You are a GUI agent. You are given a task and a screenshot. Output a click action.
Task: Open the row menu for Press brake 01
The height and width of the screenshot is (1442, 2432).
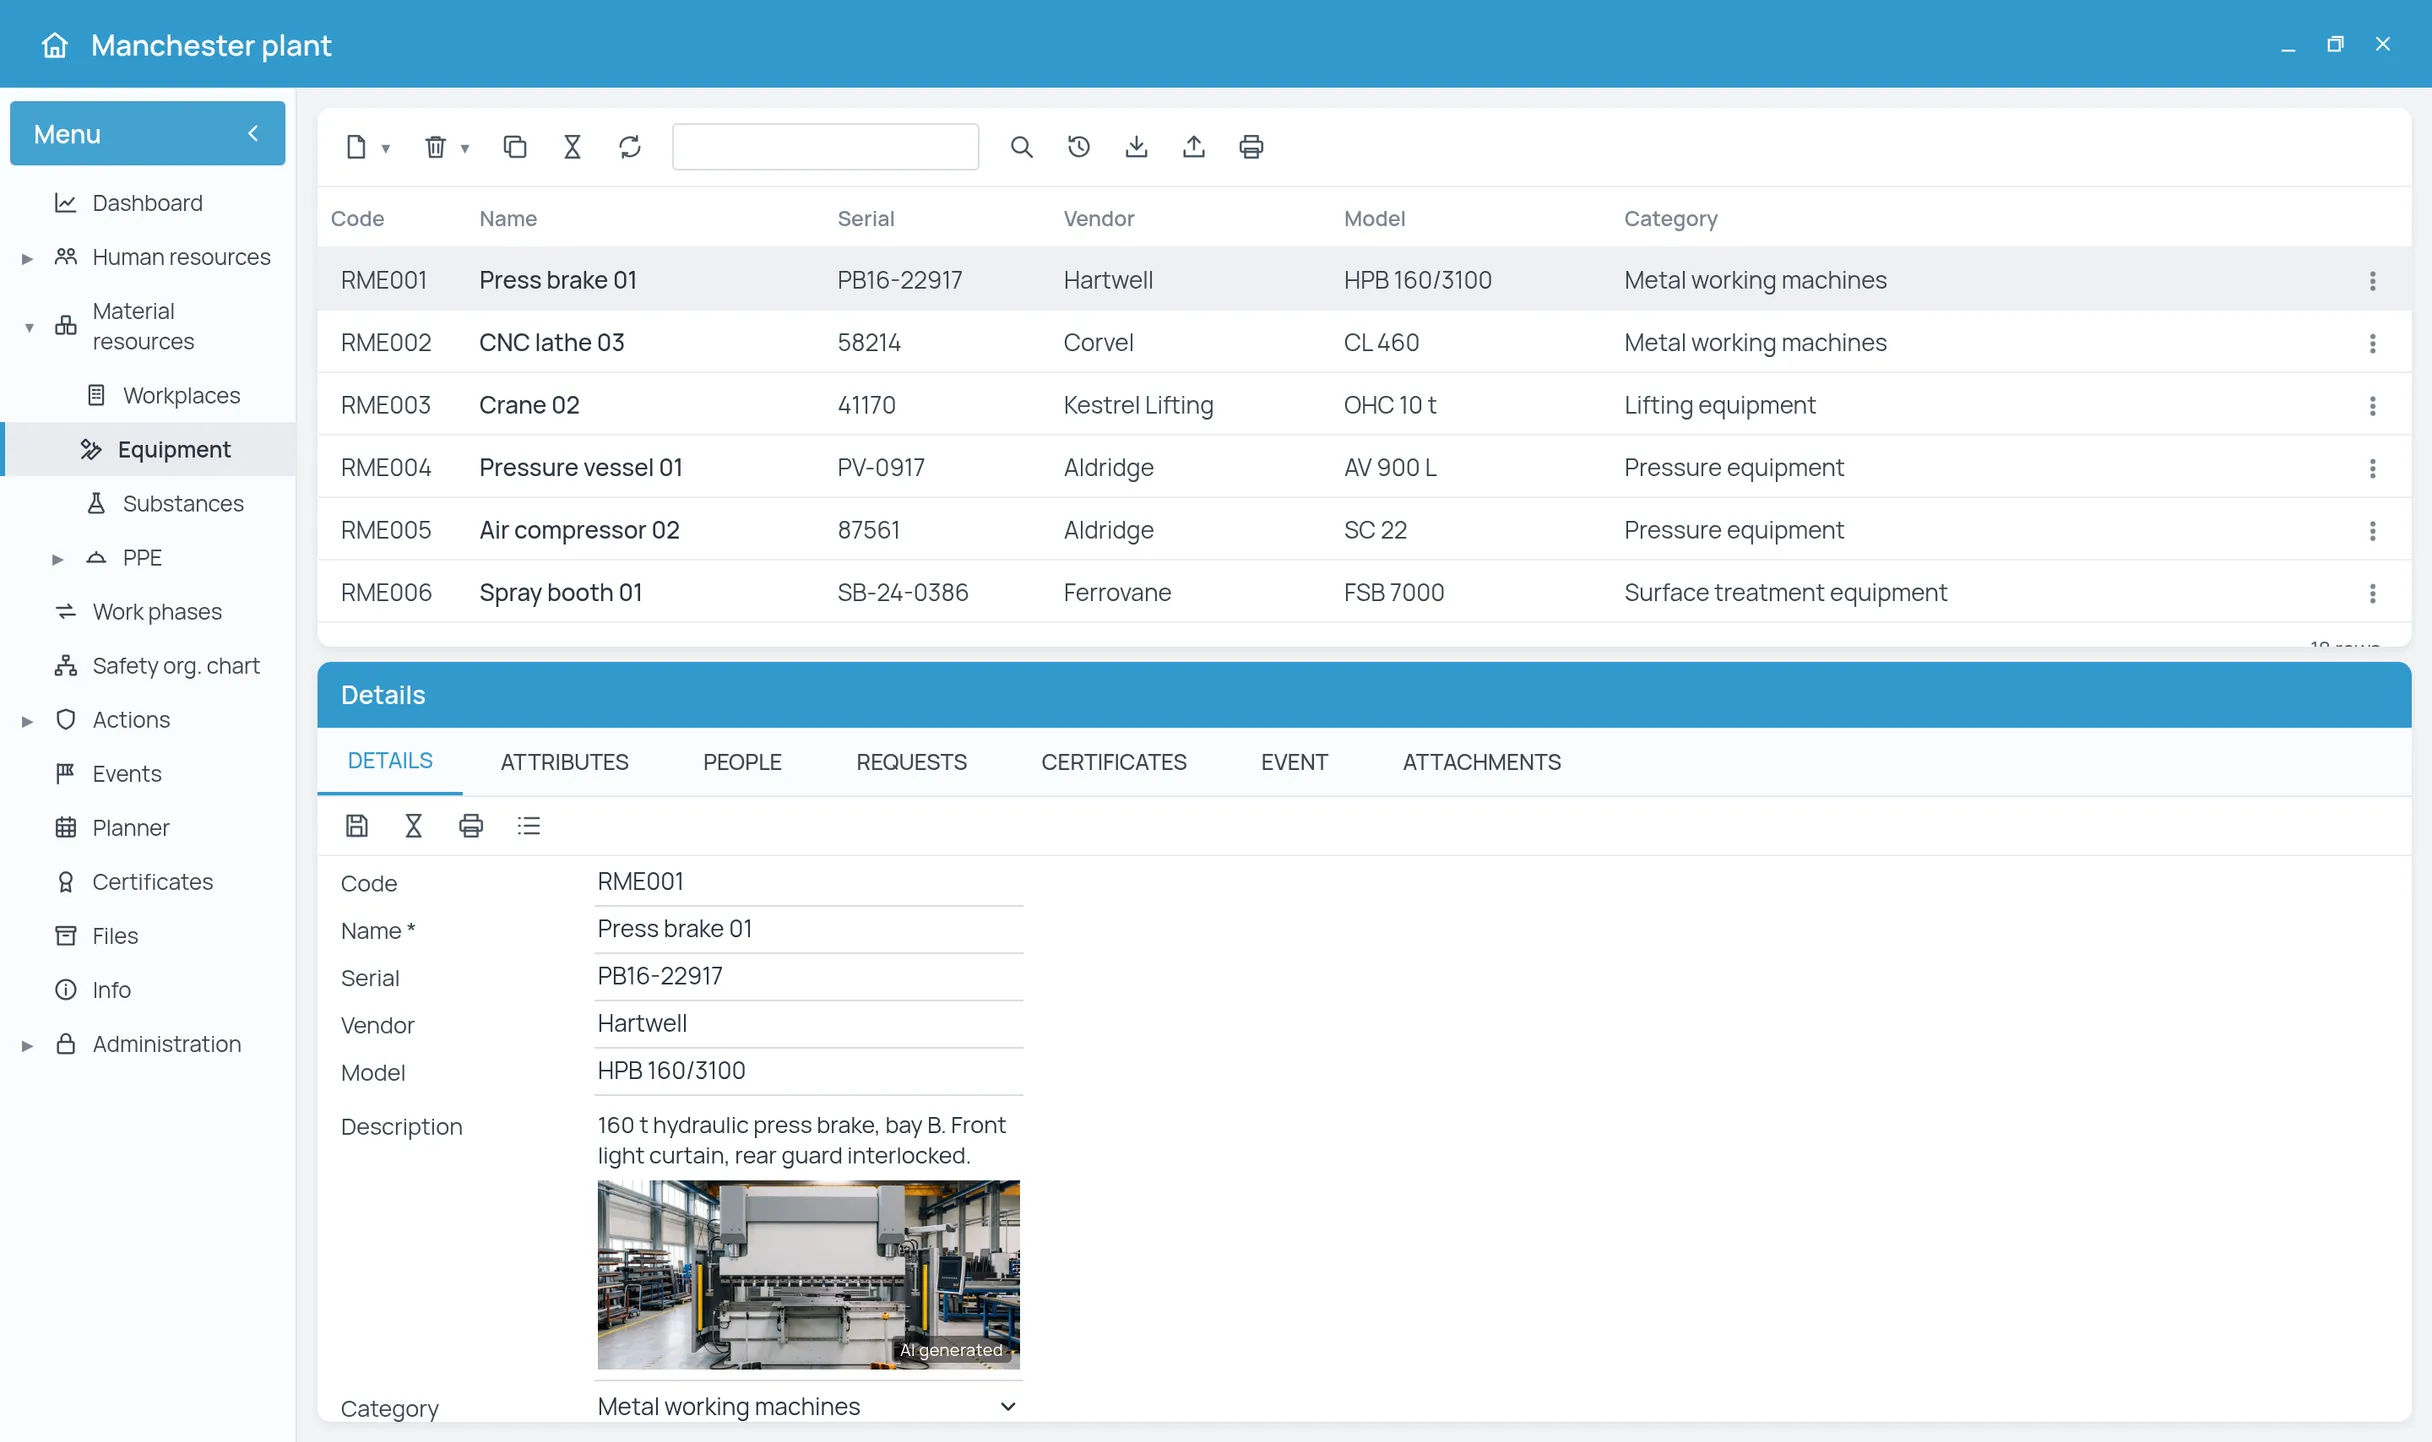point(2373,281)
